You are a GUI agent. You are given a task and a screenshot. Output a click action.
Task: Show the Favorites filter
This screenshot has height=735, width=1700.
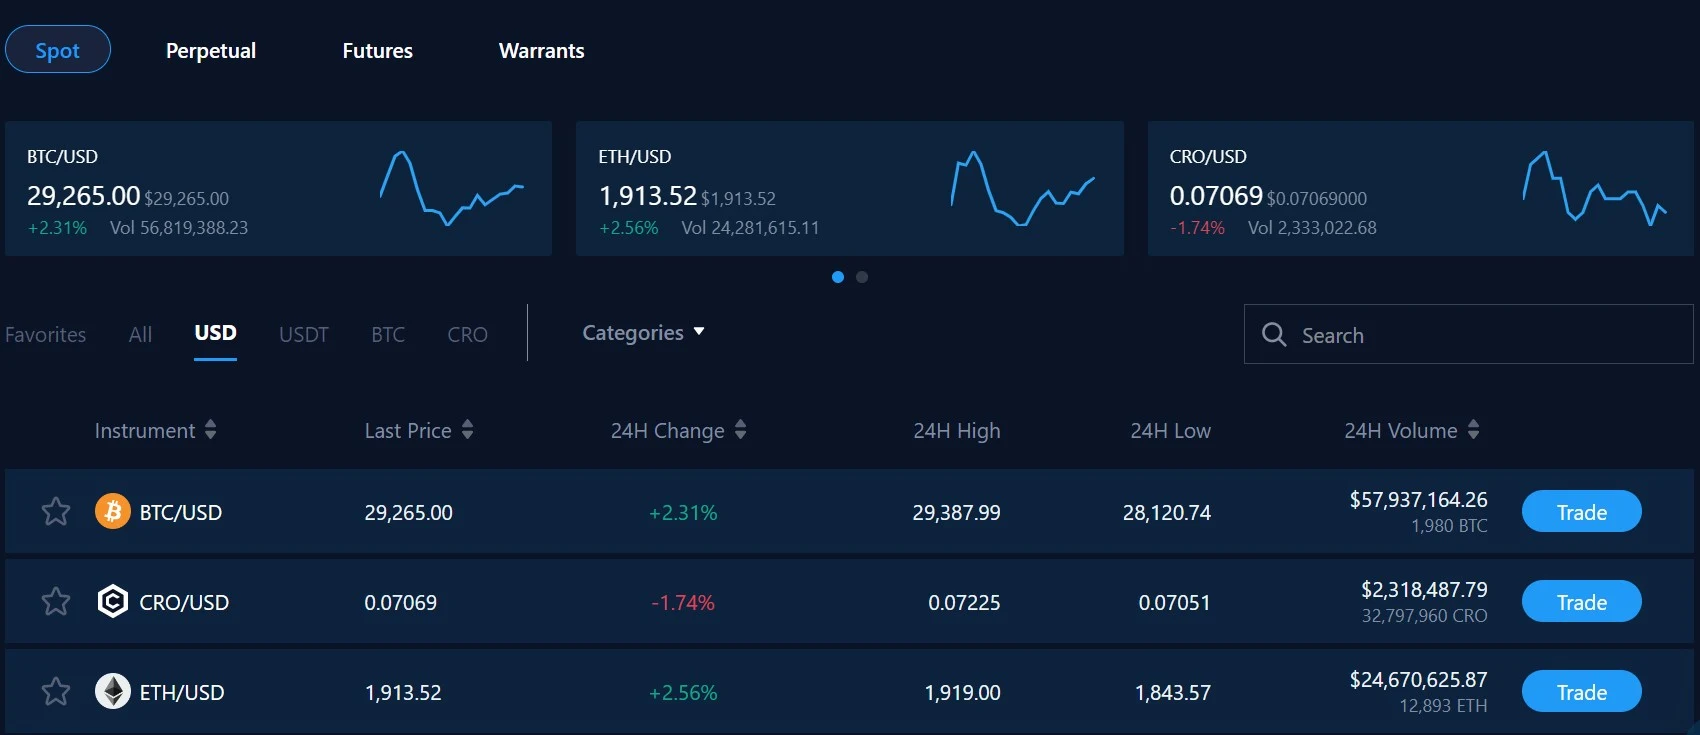click(45, 334)
